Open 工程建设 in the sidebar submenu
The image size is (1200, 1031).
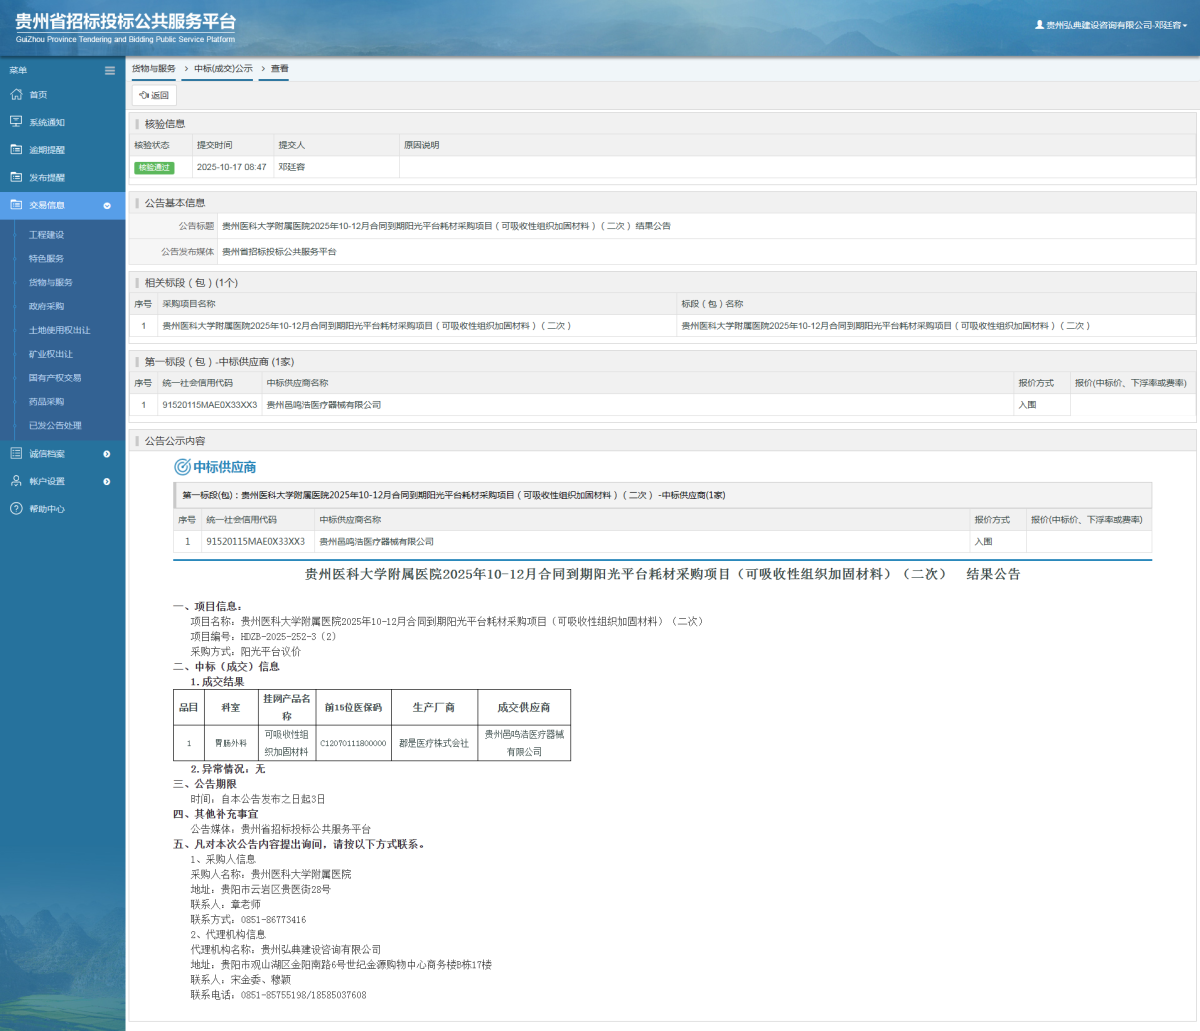tap(46, 235)
